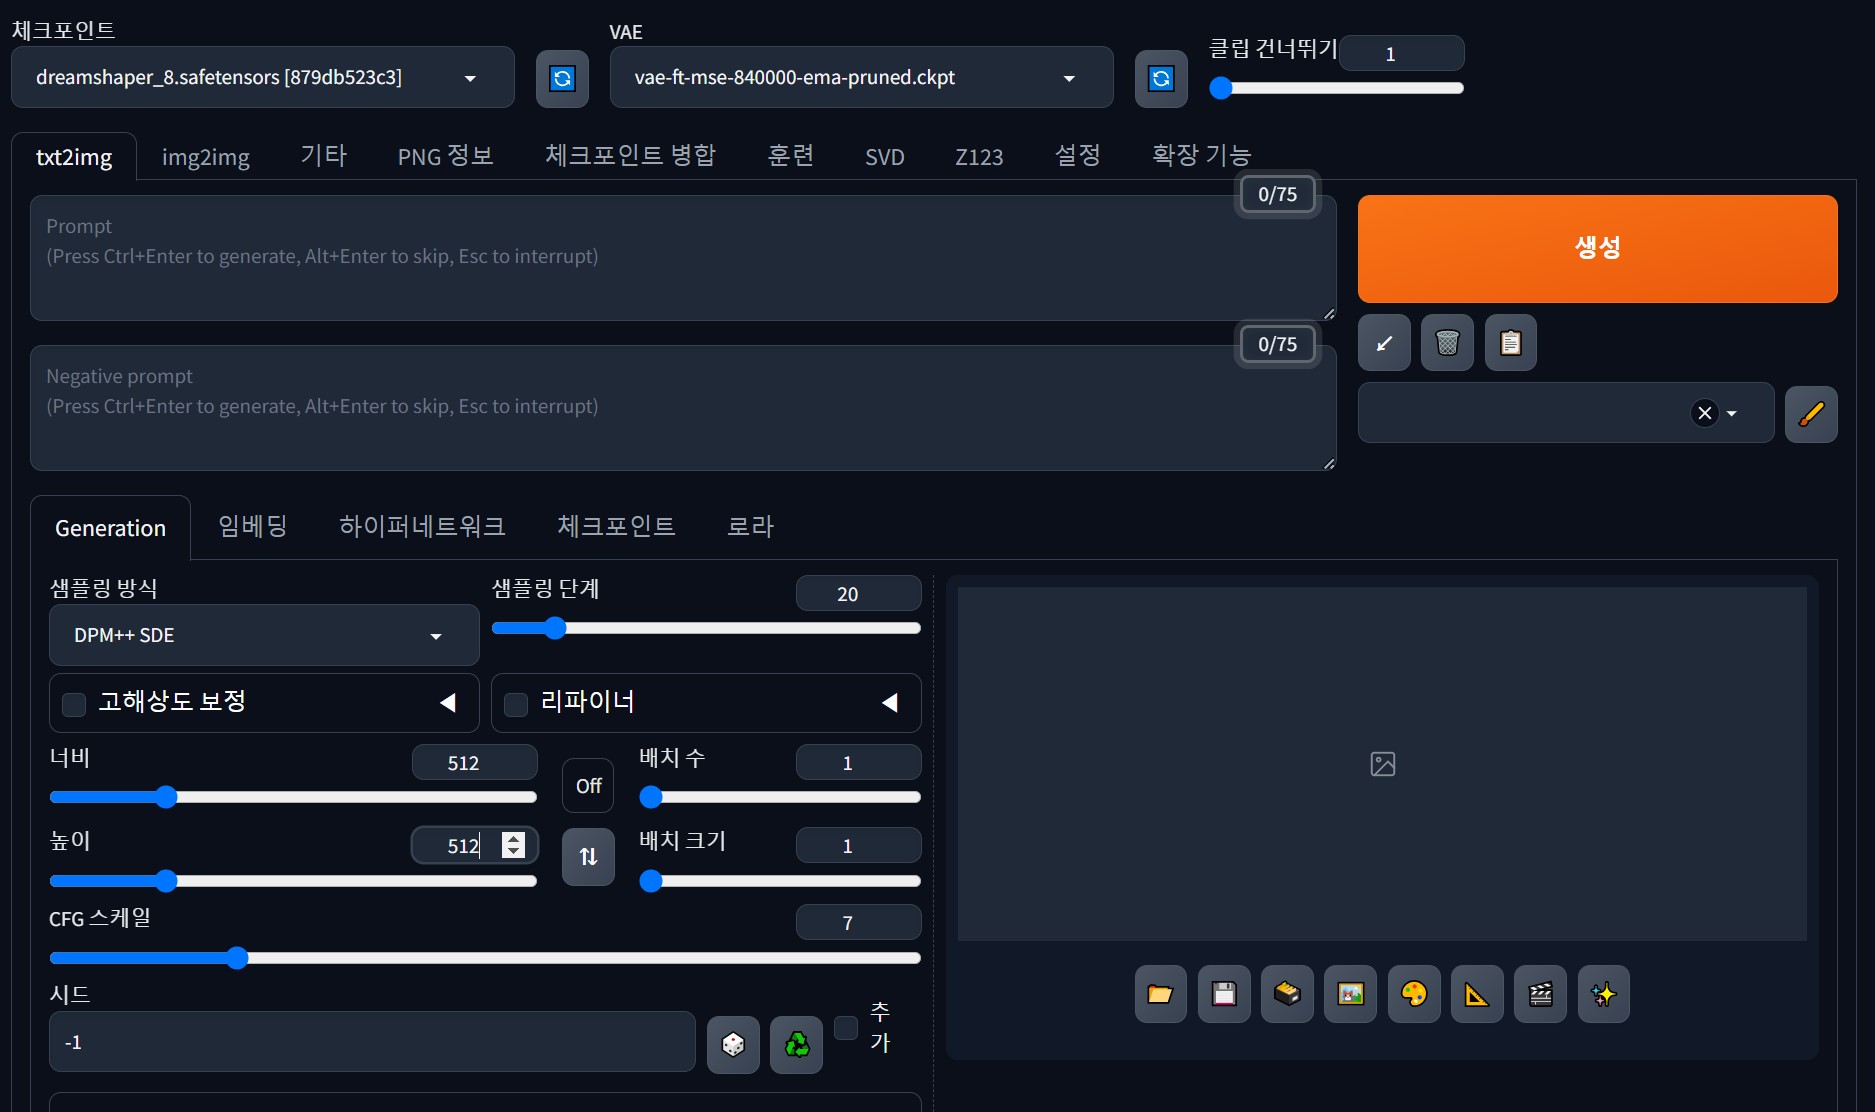Refresh the checkpoint list
The image size is (1875, 1112).
point(562,78)
